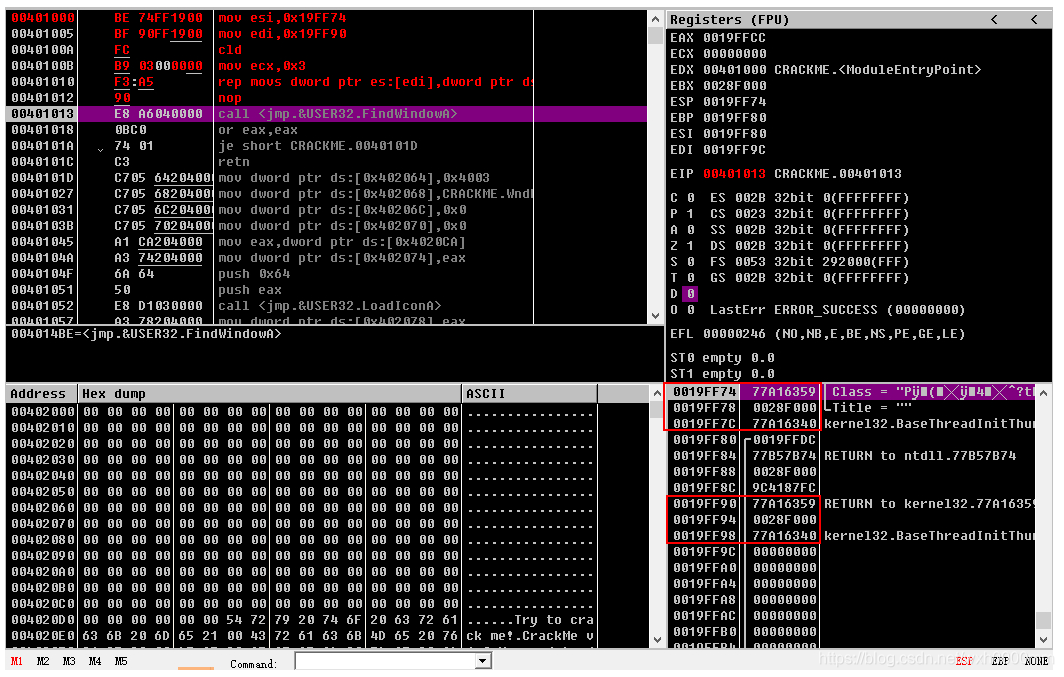Toggle the Z flag value
The image size is (1064, 677).
(x=690, y=246)
